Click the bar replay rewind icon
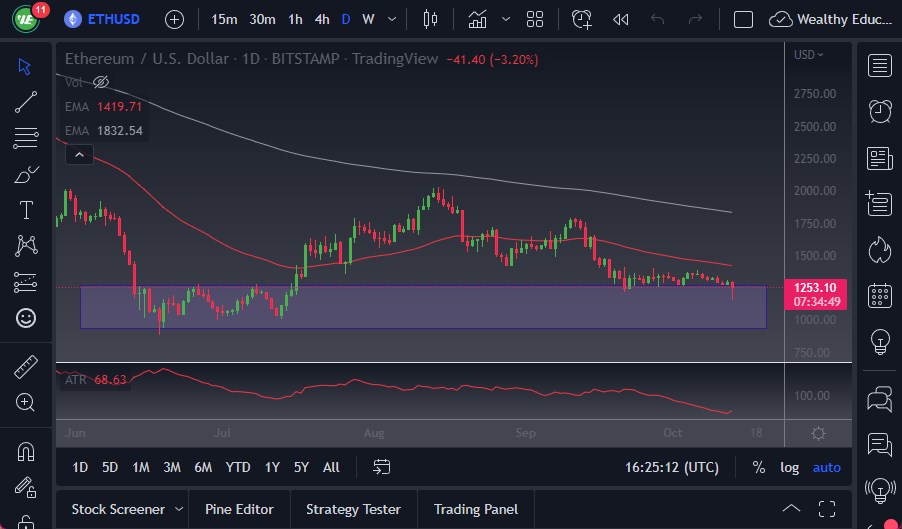Viewport: 902px width, 529px height. [620, 19]
